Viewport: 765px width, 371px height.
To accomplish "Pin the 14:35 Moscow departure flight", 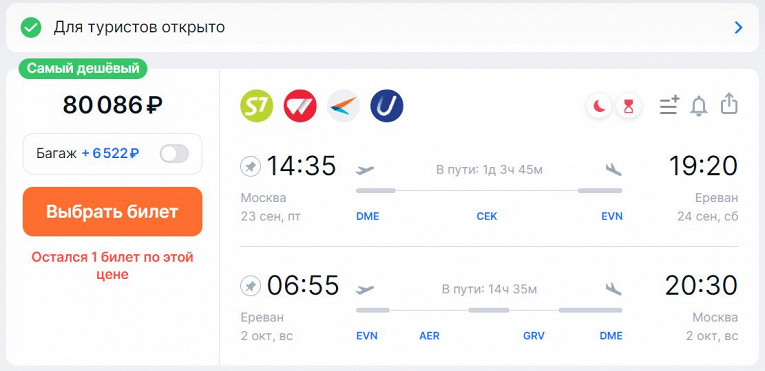I will (251, 167).
